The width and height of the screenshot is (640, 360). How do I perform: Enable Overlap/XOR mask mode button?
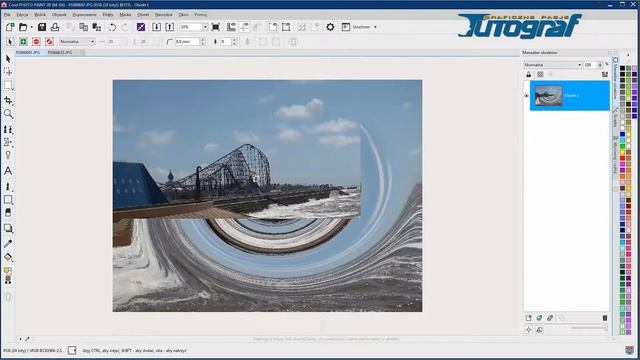point(49,42)
